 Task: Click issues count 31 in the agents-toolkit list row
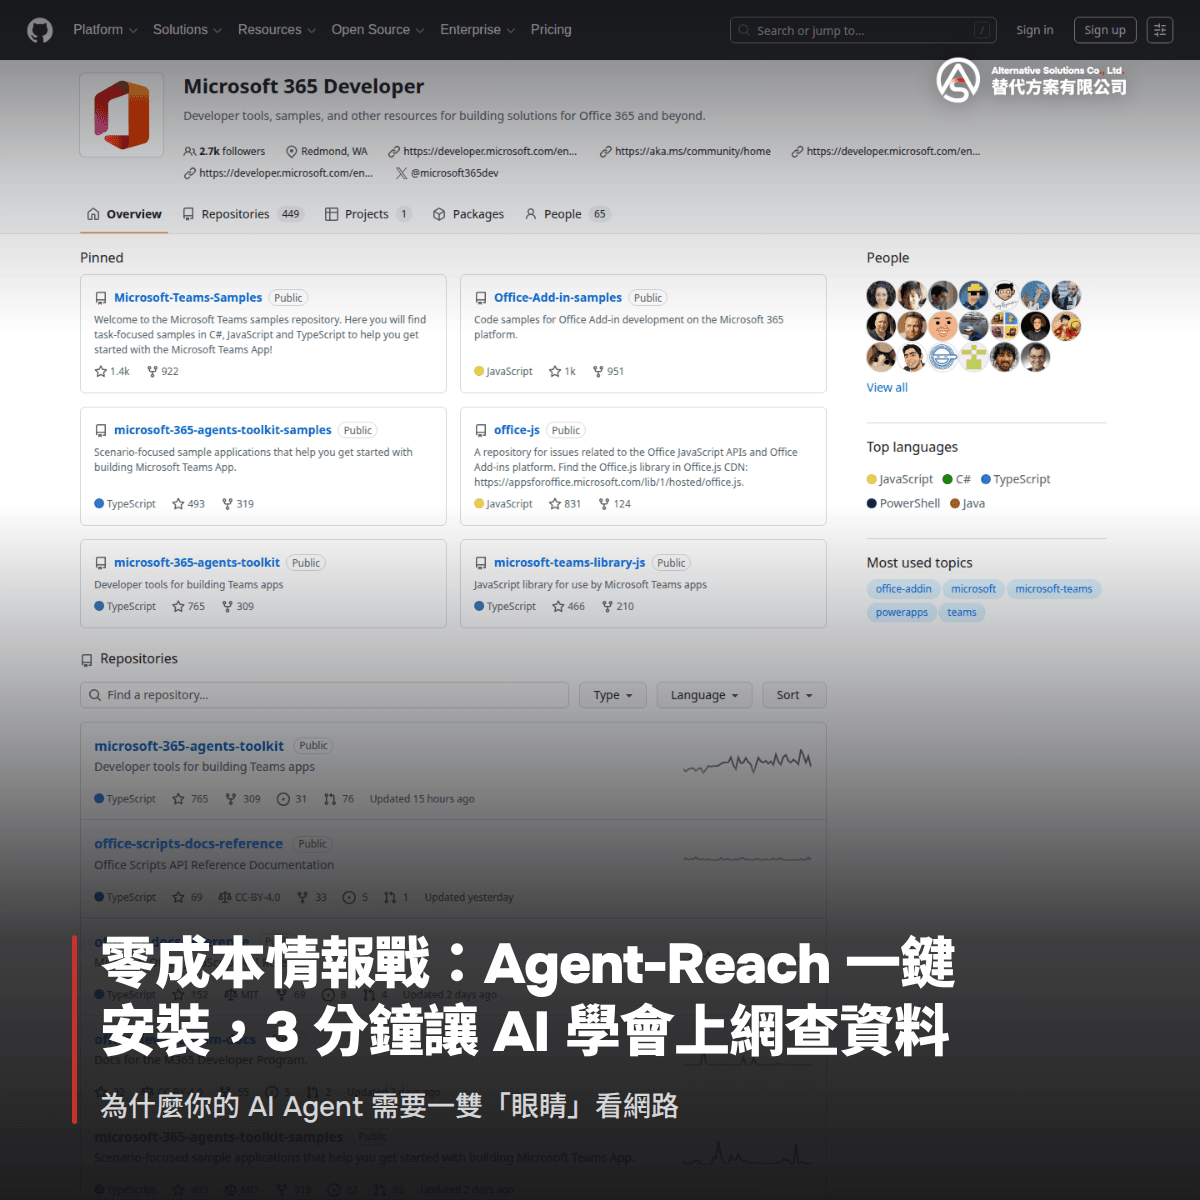click(292, 799)
